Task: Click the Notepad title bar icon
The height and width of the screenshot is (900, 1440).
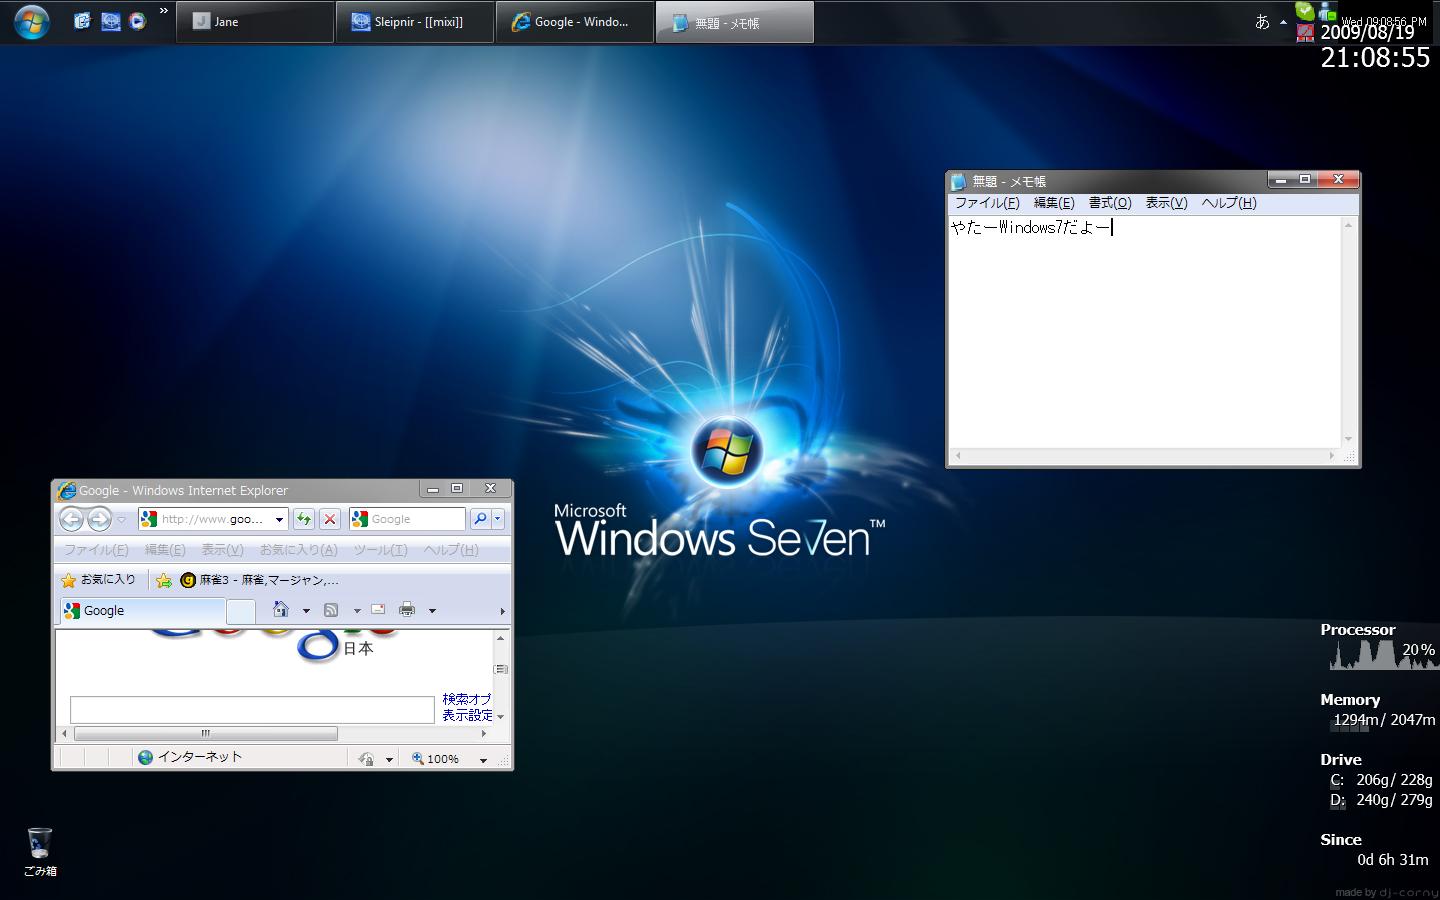Action: click(x=959, y=181)
